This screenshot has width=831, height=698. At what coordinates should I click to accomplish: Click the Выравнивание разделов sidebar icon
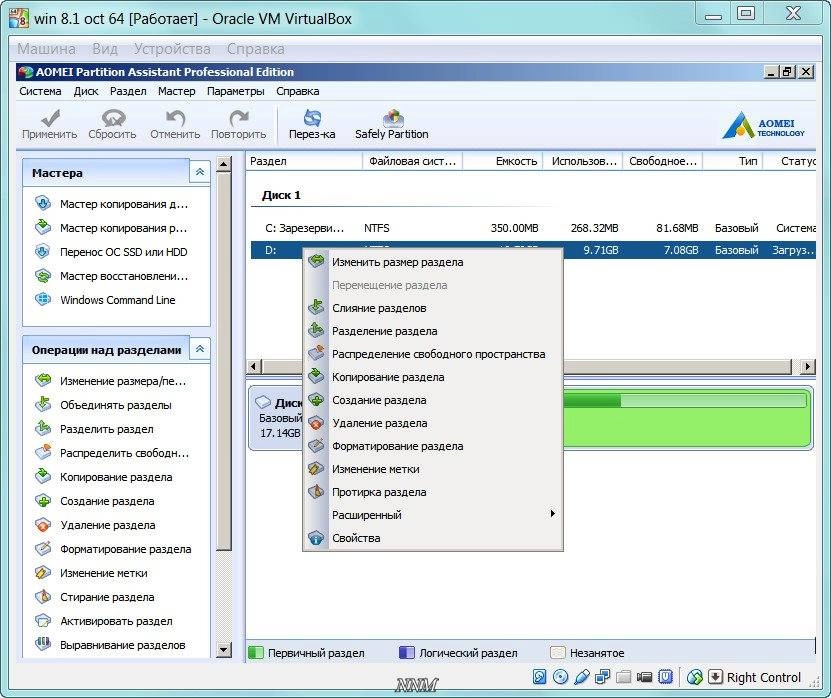(x=43, y=644)
